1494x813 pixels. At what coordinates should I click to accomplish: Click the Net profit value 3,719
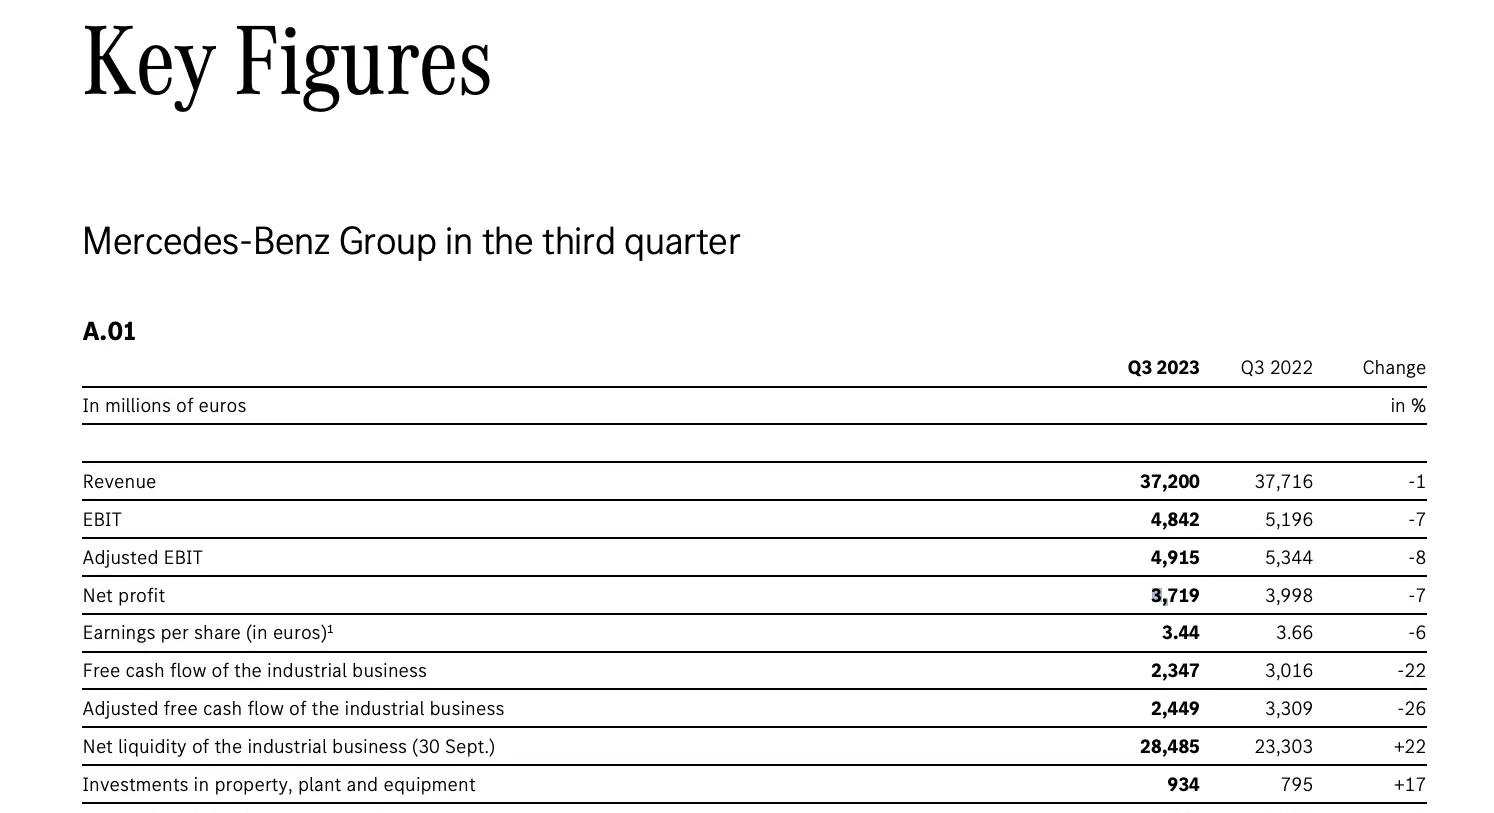tap(1175, 596)
